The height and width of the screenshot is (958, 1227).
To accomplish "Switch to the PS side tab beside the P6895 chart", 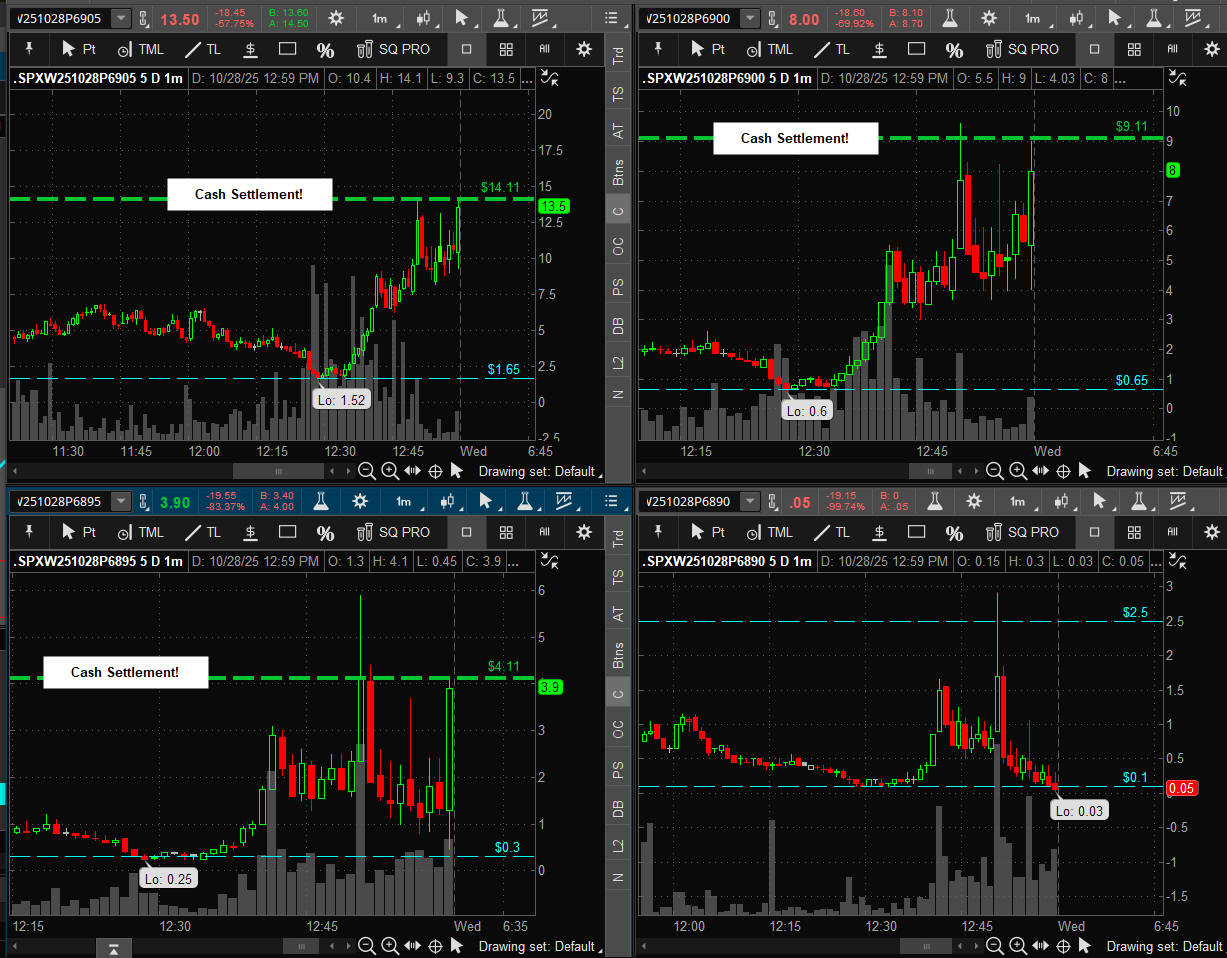I will coord(618,770).
